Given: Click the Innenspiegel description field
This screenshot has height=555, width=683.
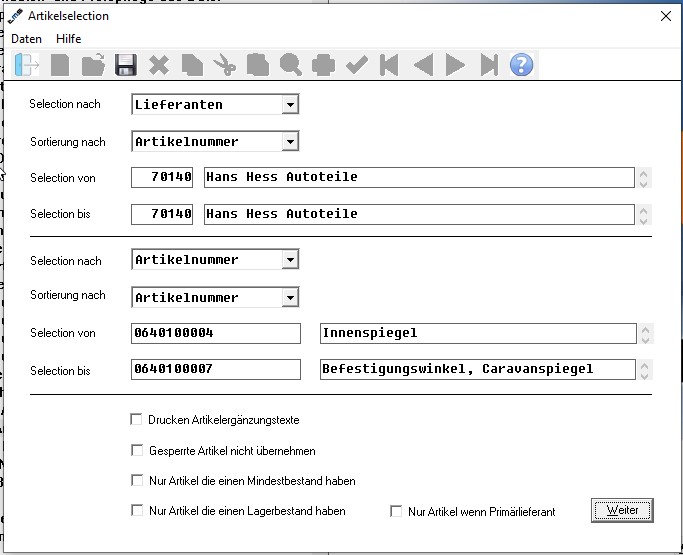Looking at the screenshot, I should (478, 333).
